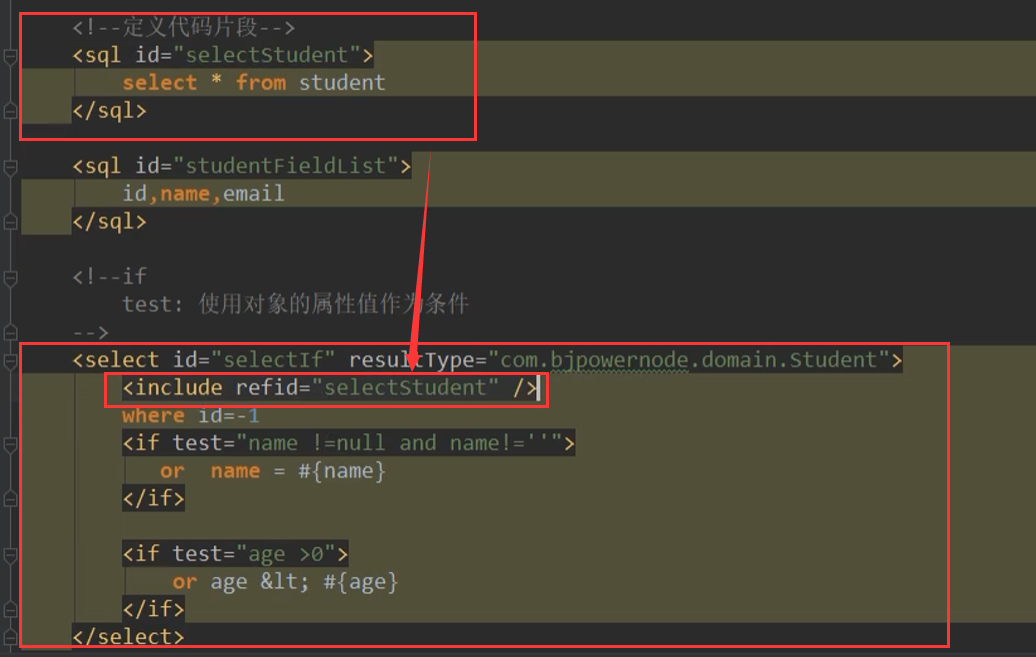Click the '&lt;' entity
The image size is (1036, 657).
click(x=285, y=582)
